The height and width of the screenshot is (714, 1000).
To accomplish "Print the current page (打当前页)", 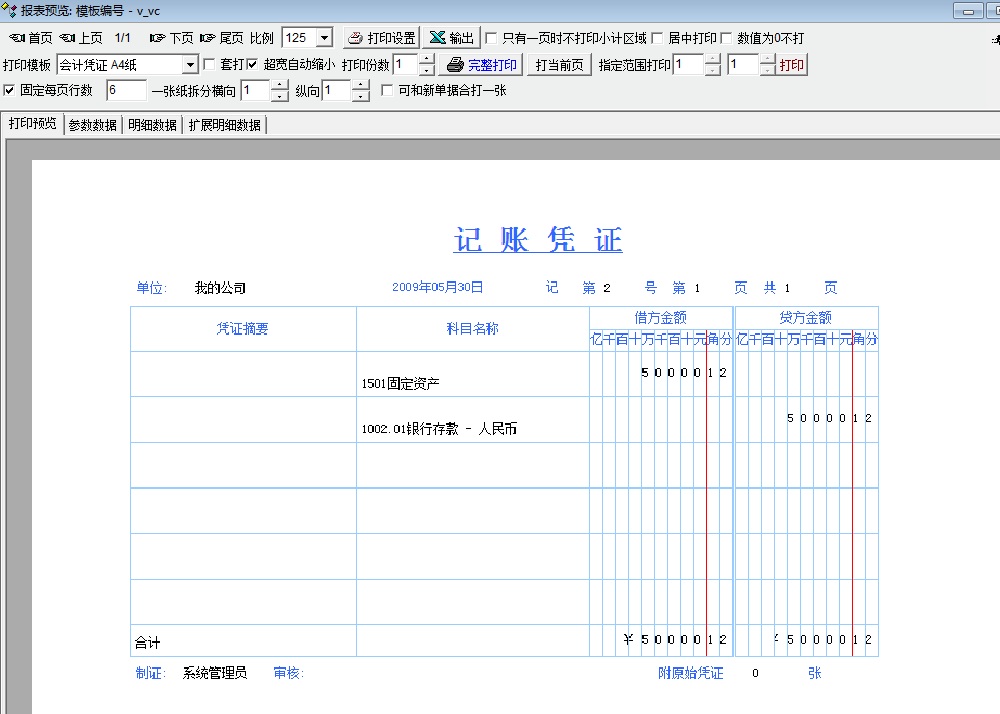I will pyautogui.click(x=559, y=65).
